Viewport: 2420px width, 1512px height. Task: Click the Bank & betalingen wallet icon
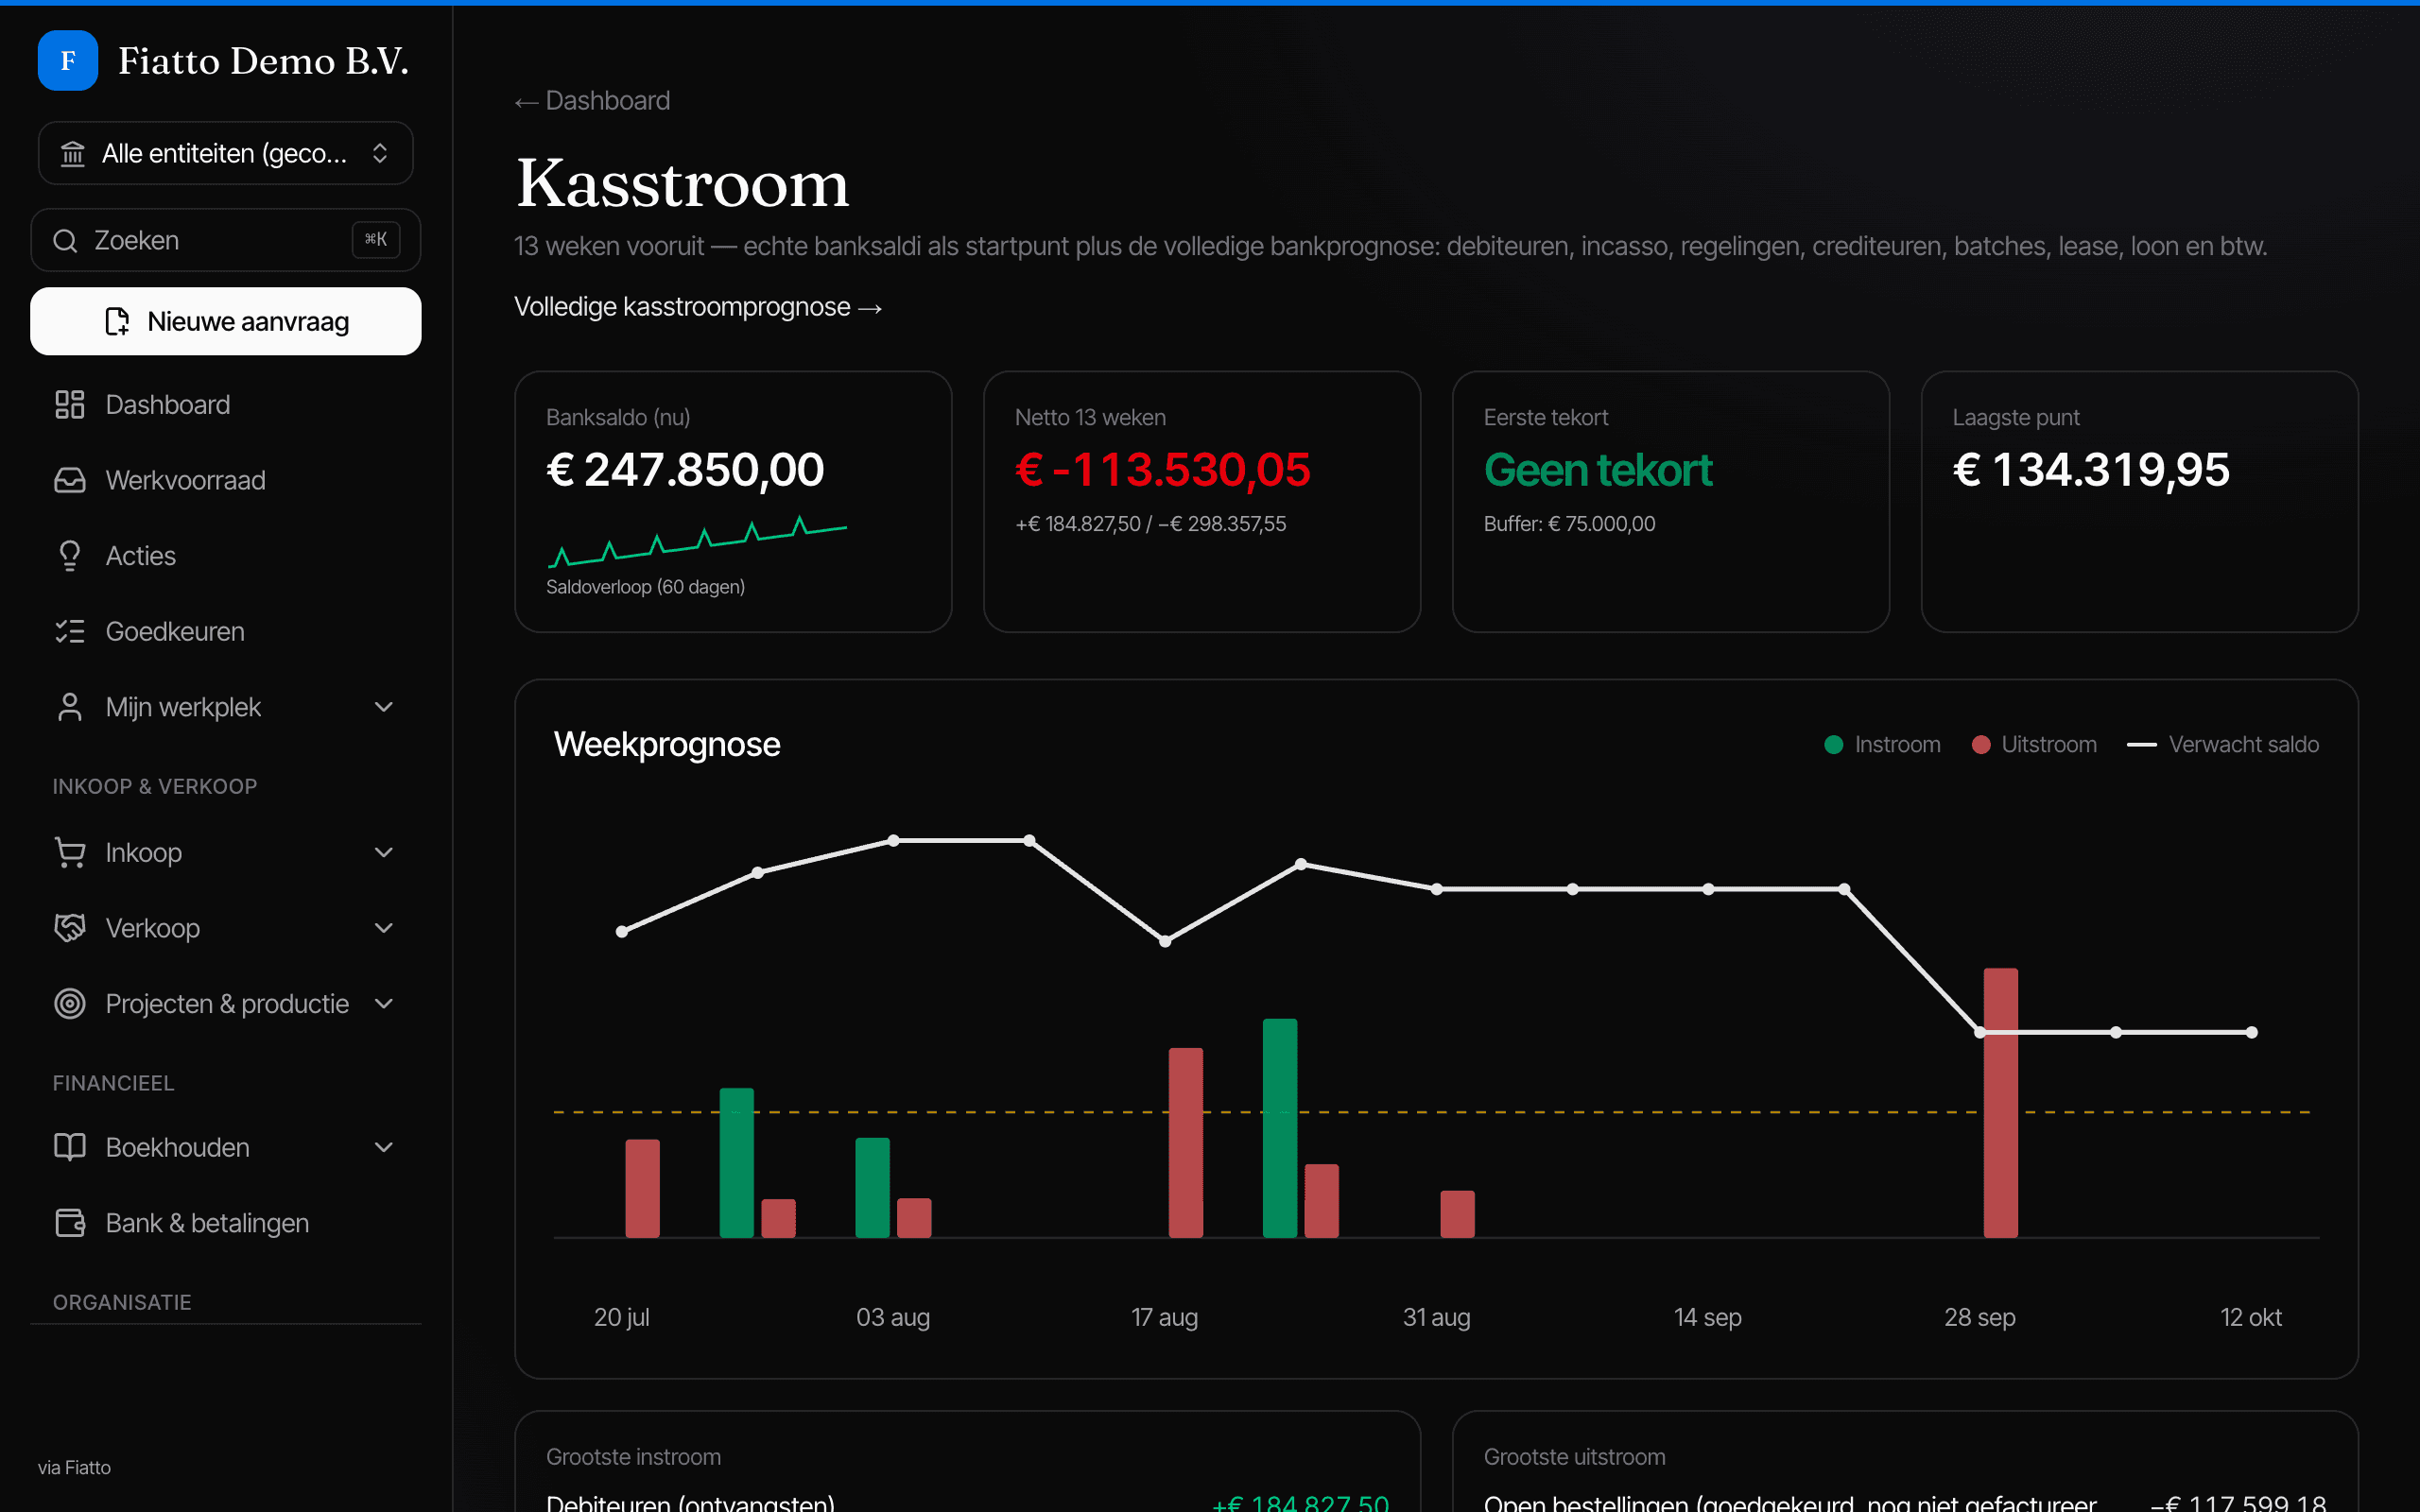coord(69,1222)
